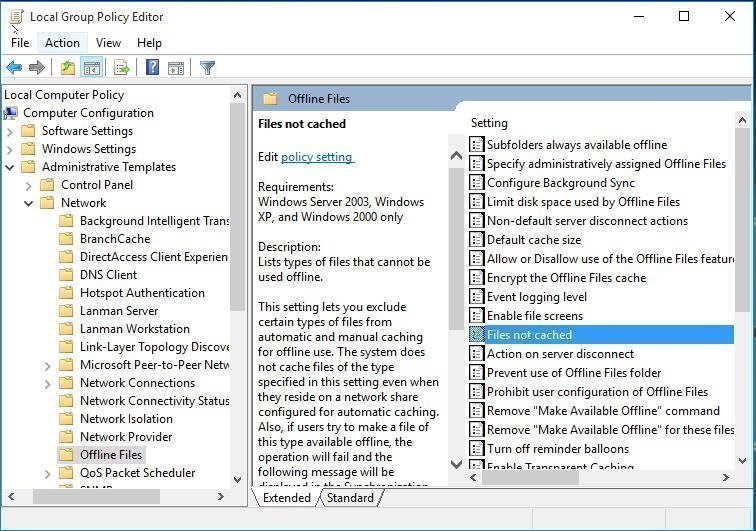Click the Offline Files header folder icon

coord(270,98)
